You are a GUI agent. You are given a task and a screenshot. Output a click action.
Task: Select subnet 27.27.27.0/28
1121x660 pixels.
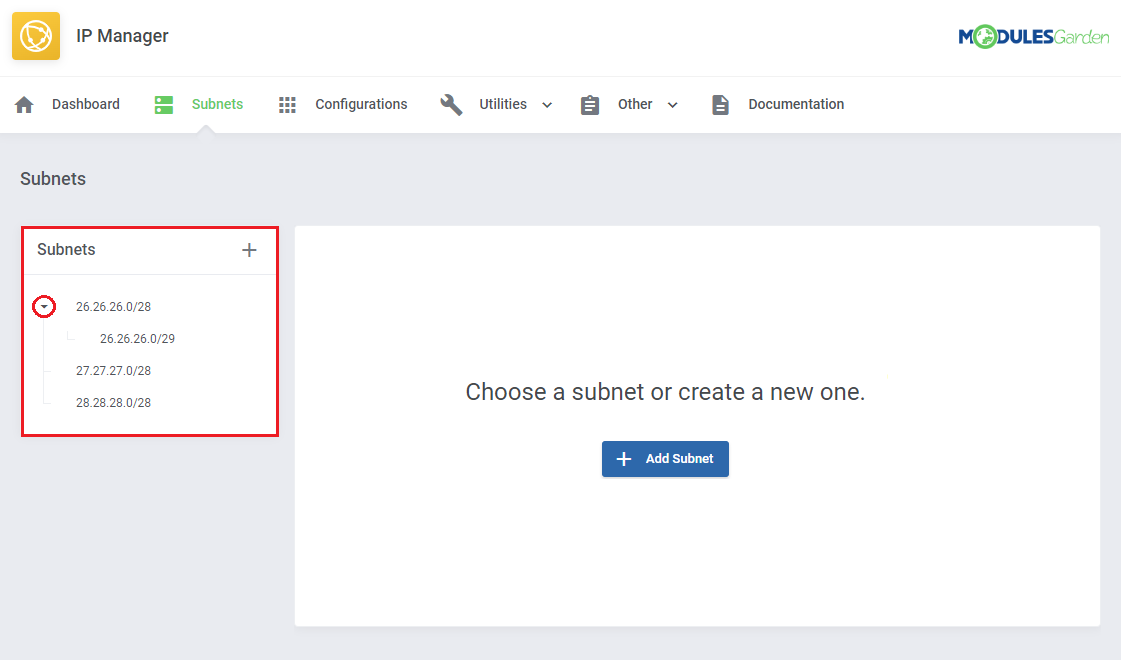[114, 370]
